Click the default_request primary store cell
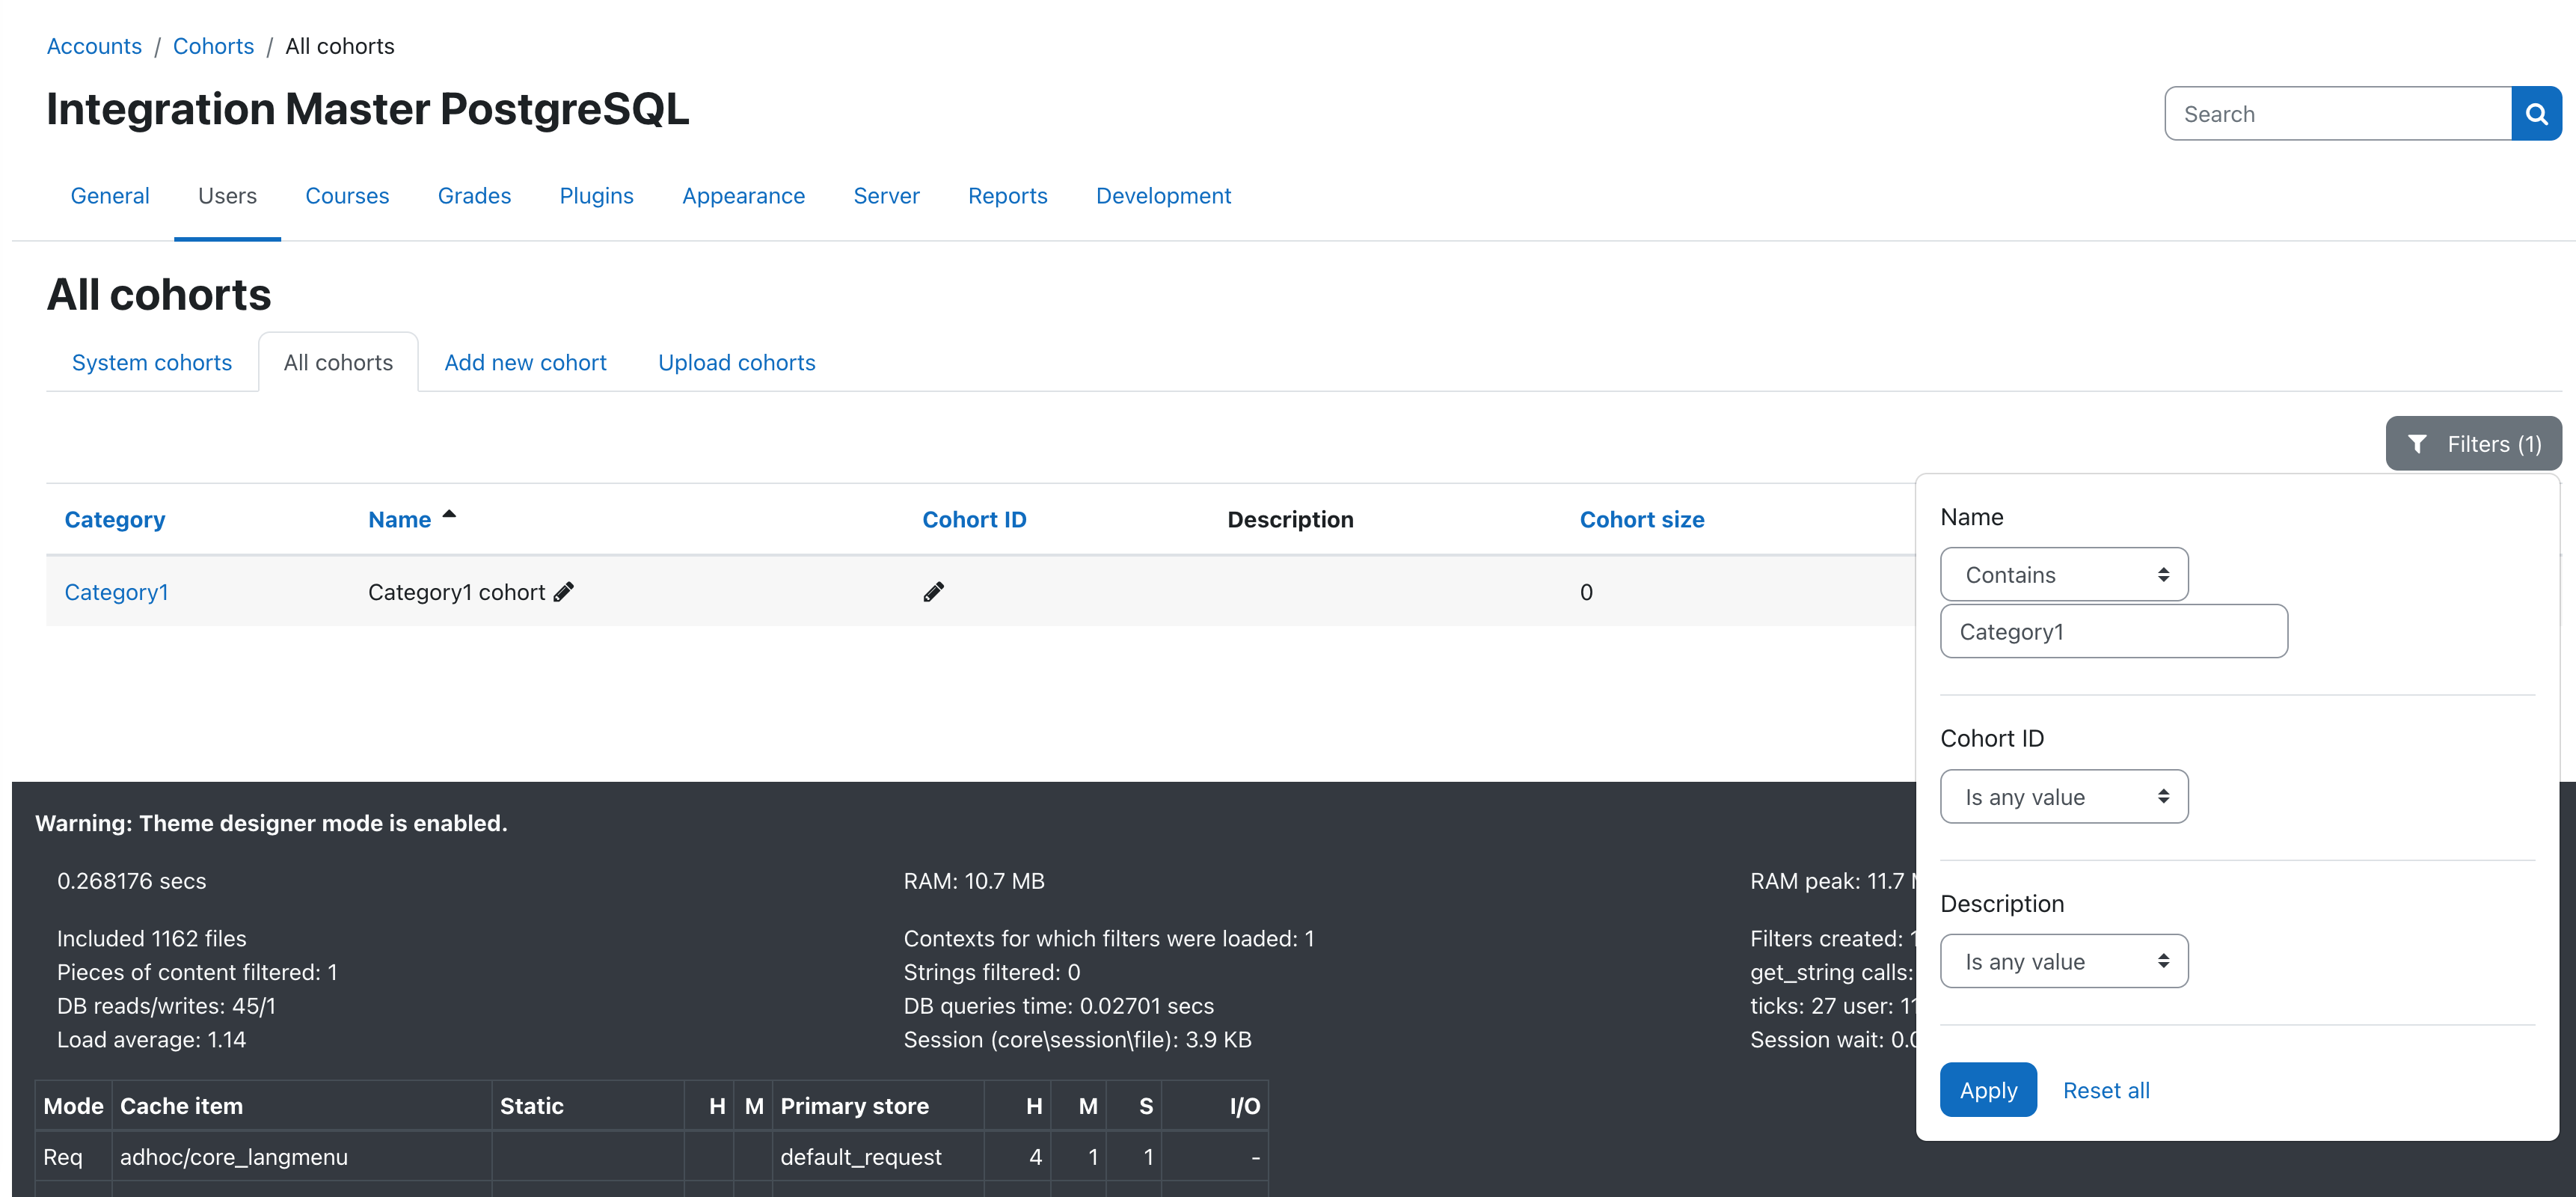The height and width of the screenshot is (1197, 2576). [878, 1157]
